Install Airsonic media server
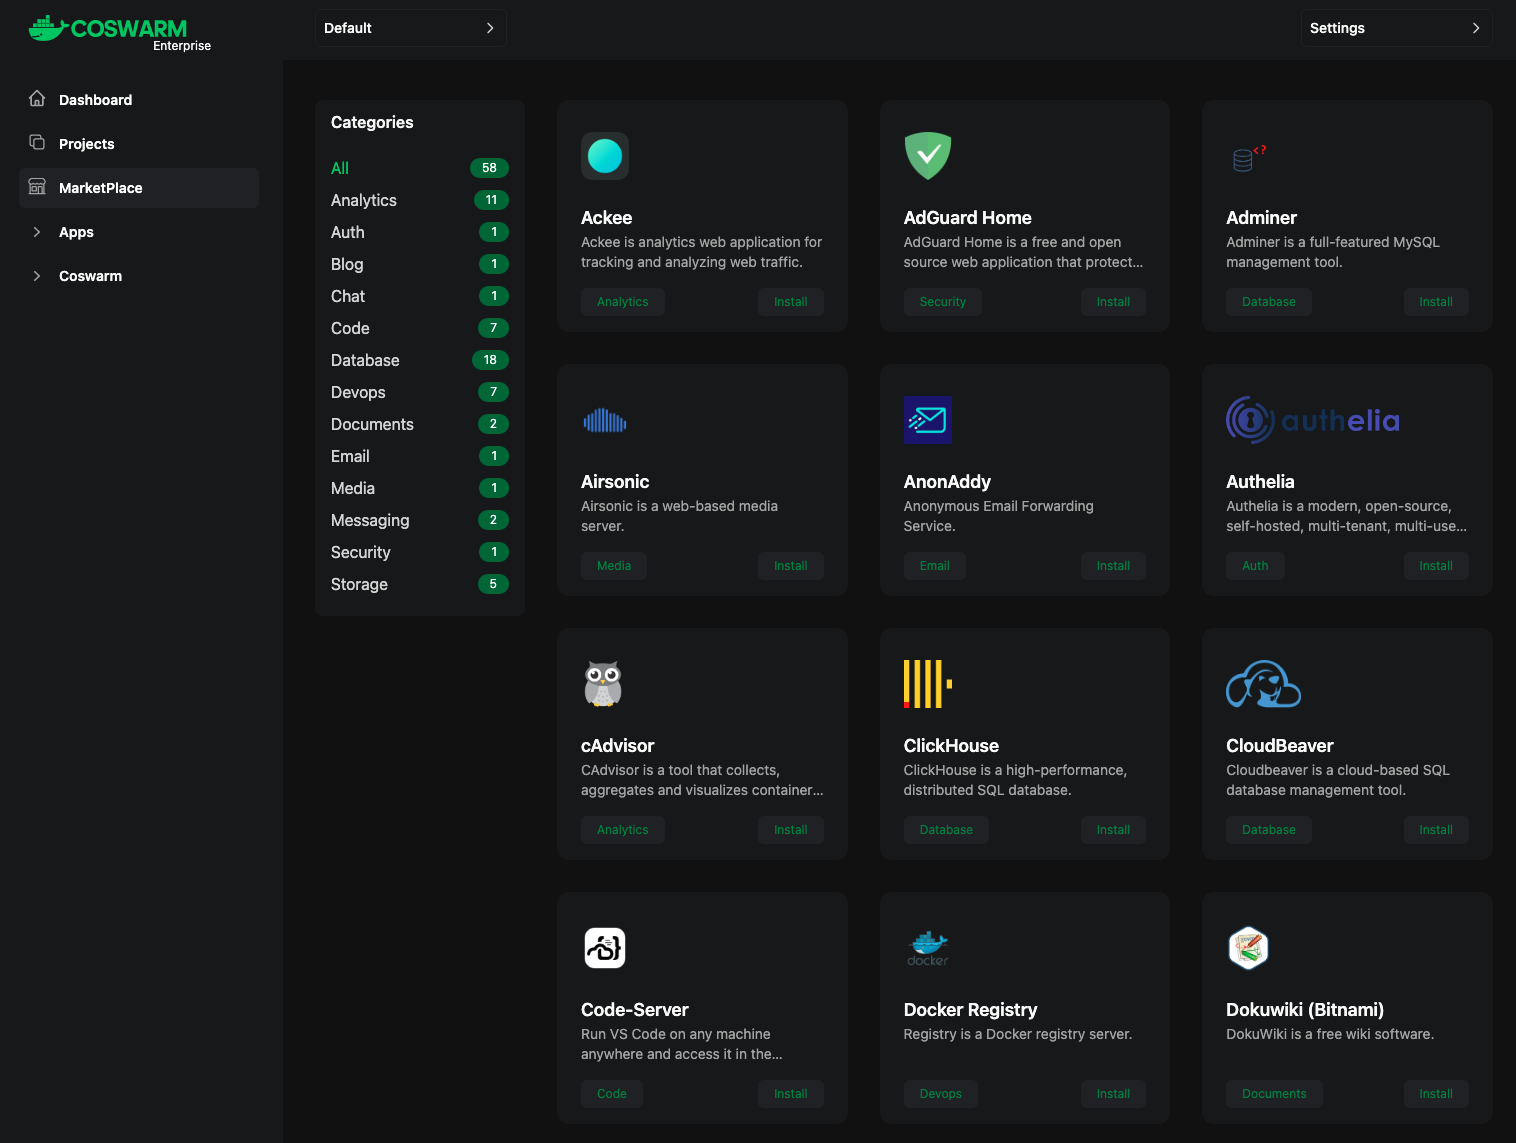Screen dimensions: 1516x1143 (791, 566)
